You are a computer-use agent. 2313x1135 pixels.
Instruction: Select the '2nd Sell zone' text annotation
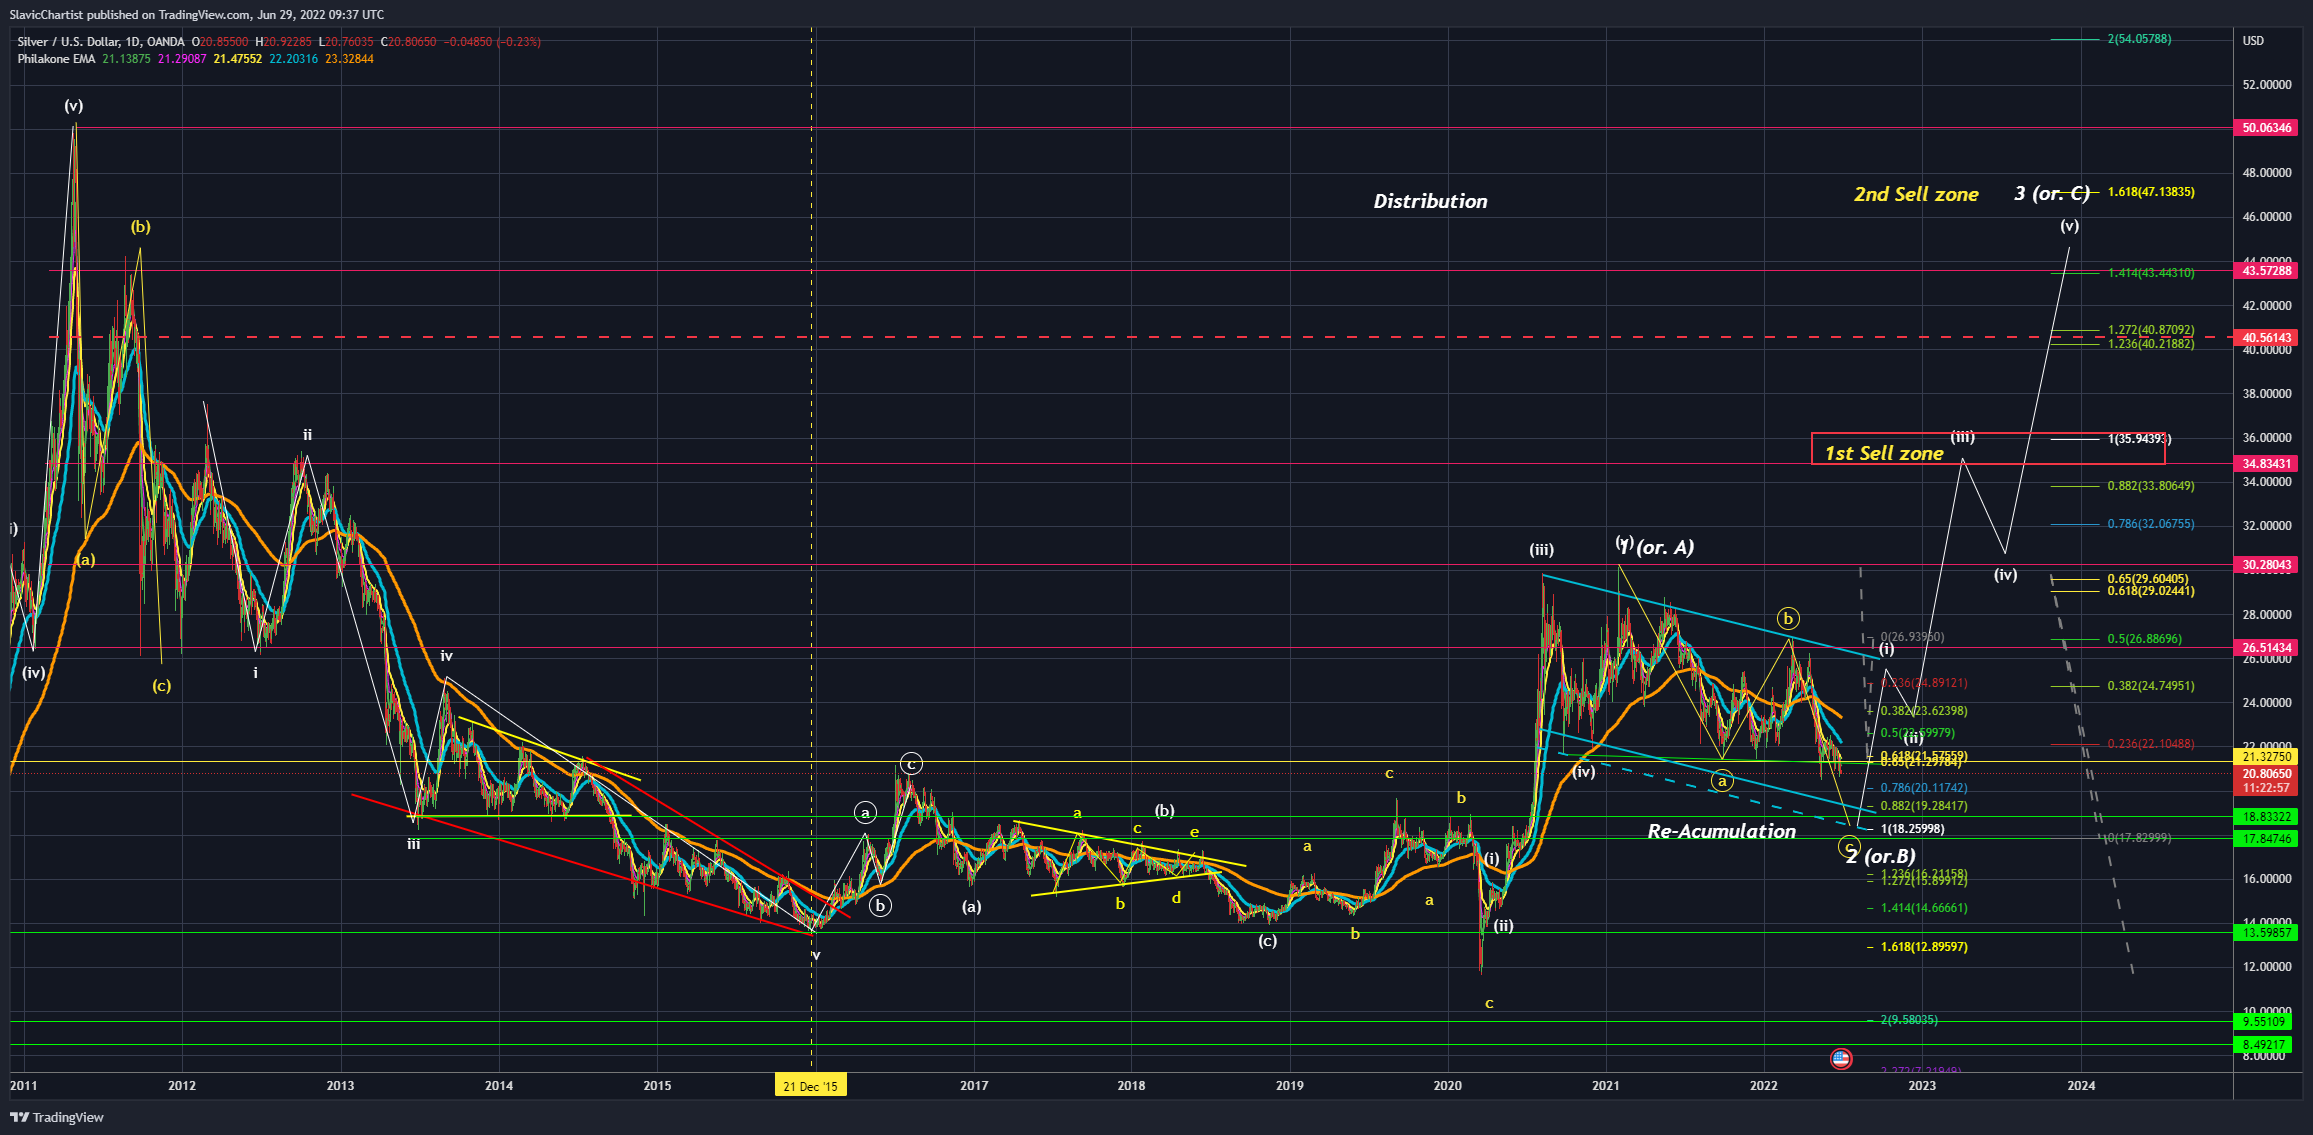coord(1916,194)
